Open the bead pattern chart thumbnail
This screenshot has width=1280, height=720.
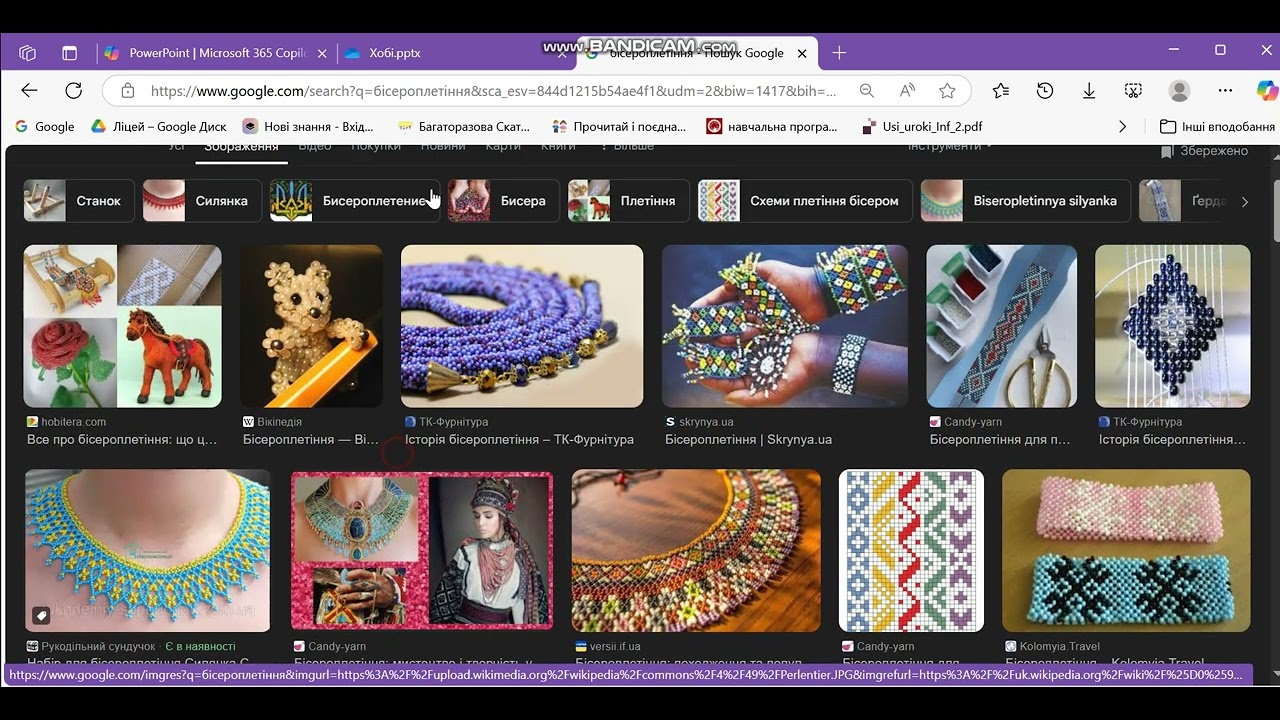[x=911, y=550]
